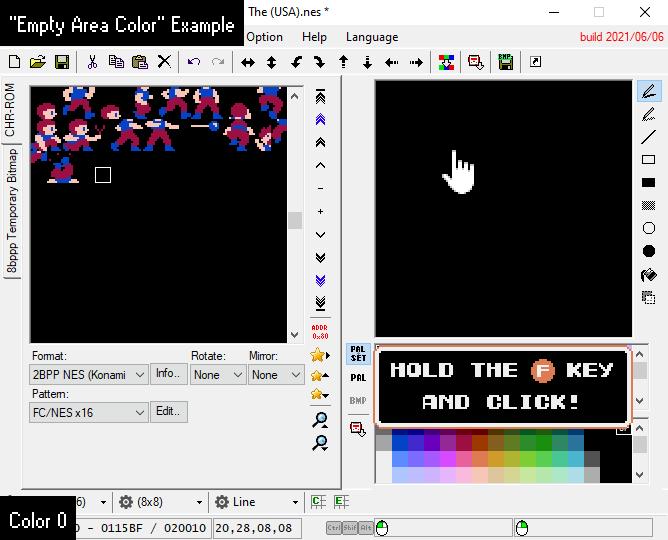This screenshot has height=540, width=668.
Task: Click the RGB color replace icon
Action: 446,62
